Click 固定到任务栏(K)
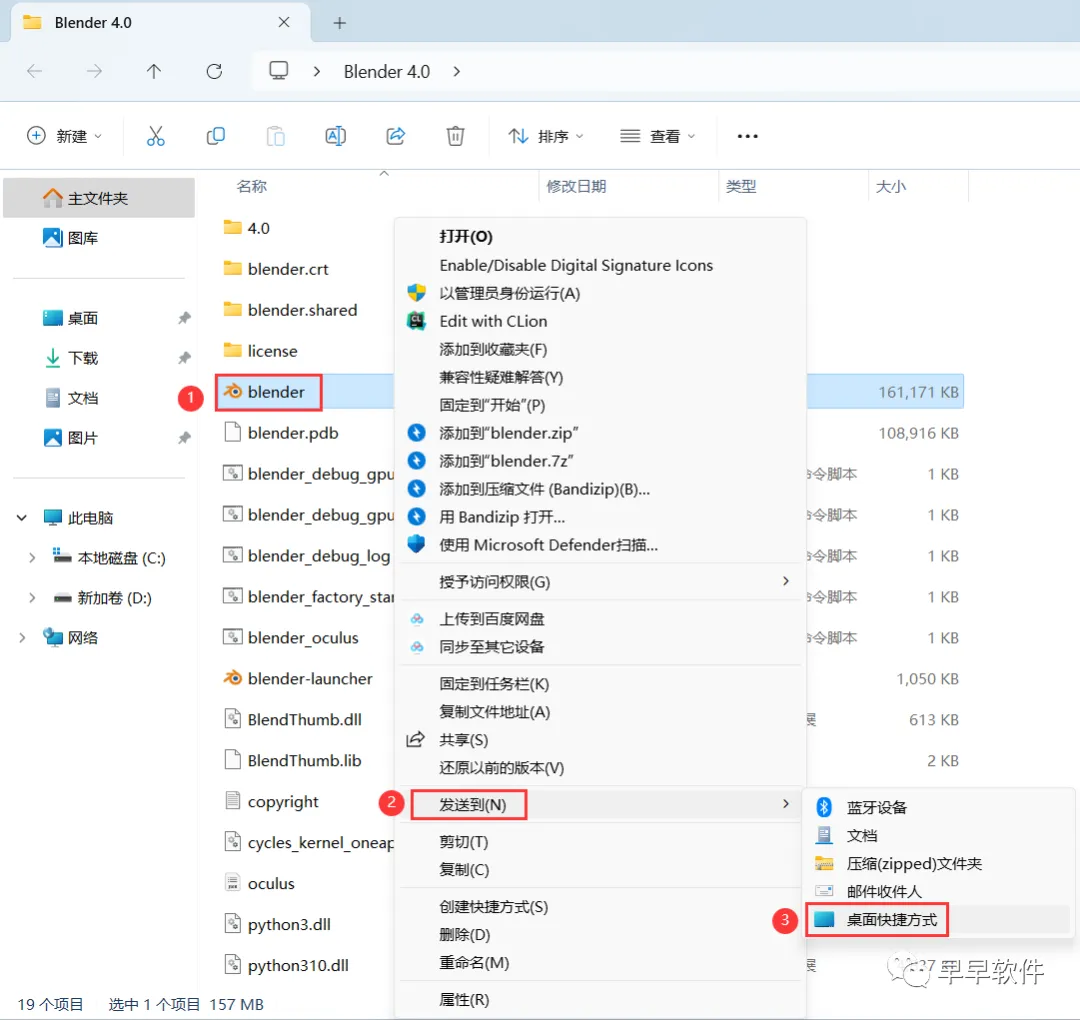Viewport: 1080px width, 1020px height. 600,684
